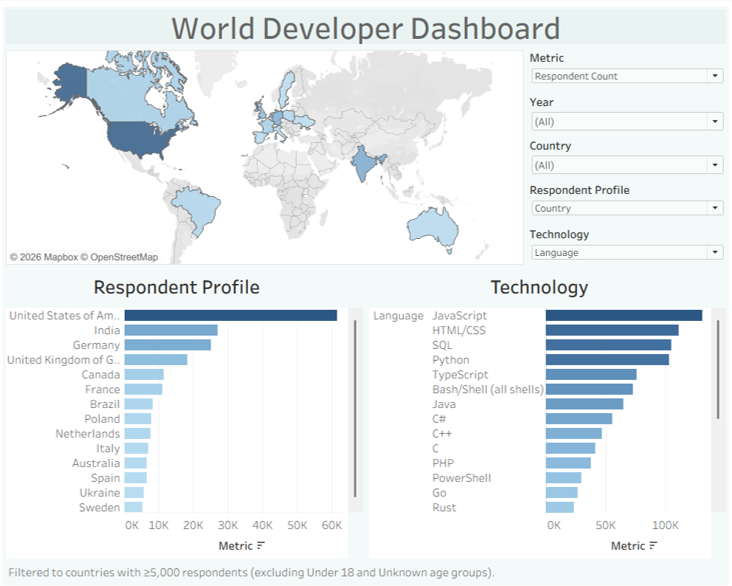Click the PowerShell bar

tap(563, 478)
